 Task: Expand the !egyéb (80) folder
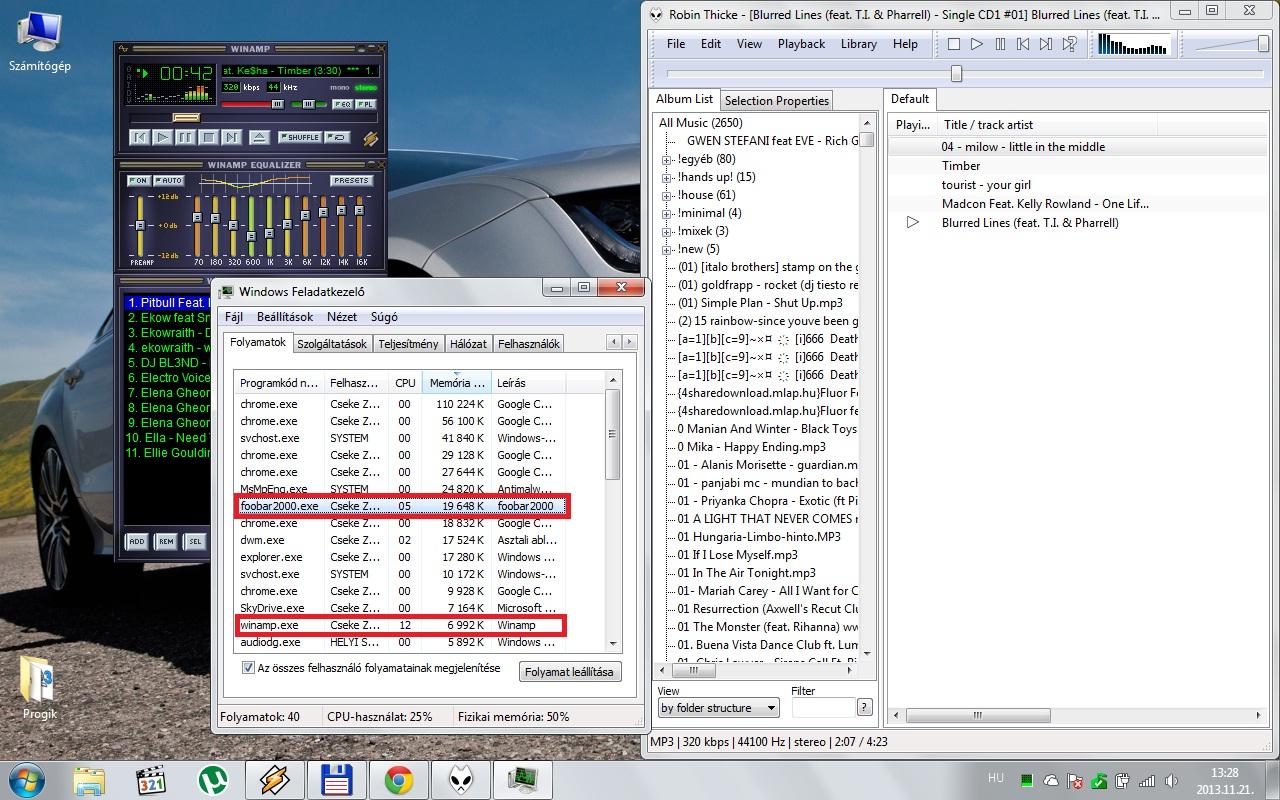pyautogui.click(x=667, y=159)
